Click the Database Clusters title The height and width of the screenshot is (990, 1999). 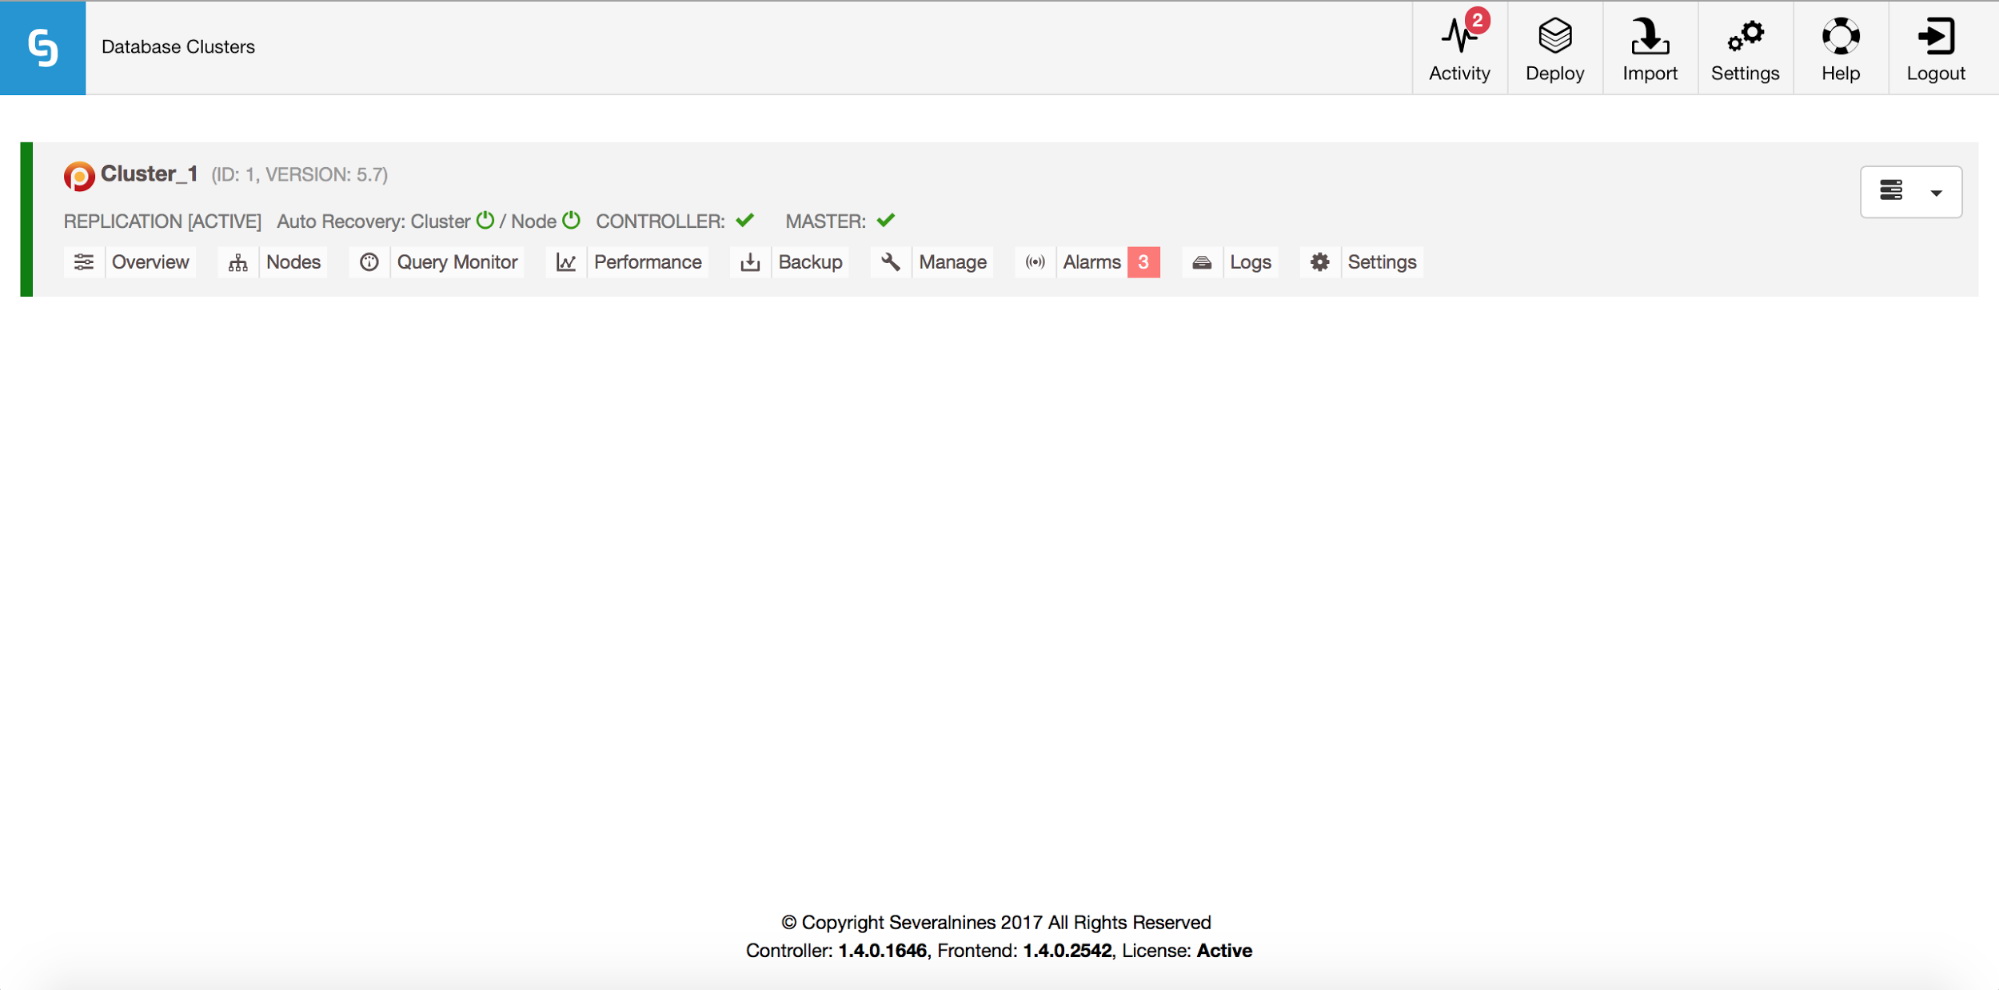[178, 47]
